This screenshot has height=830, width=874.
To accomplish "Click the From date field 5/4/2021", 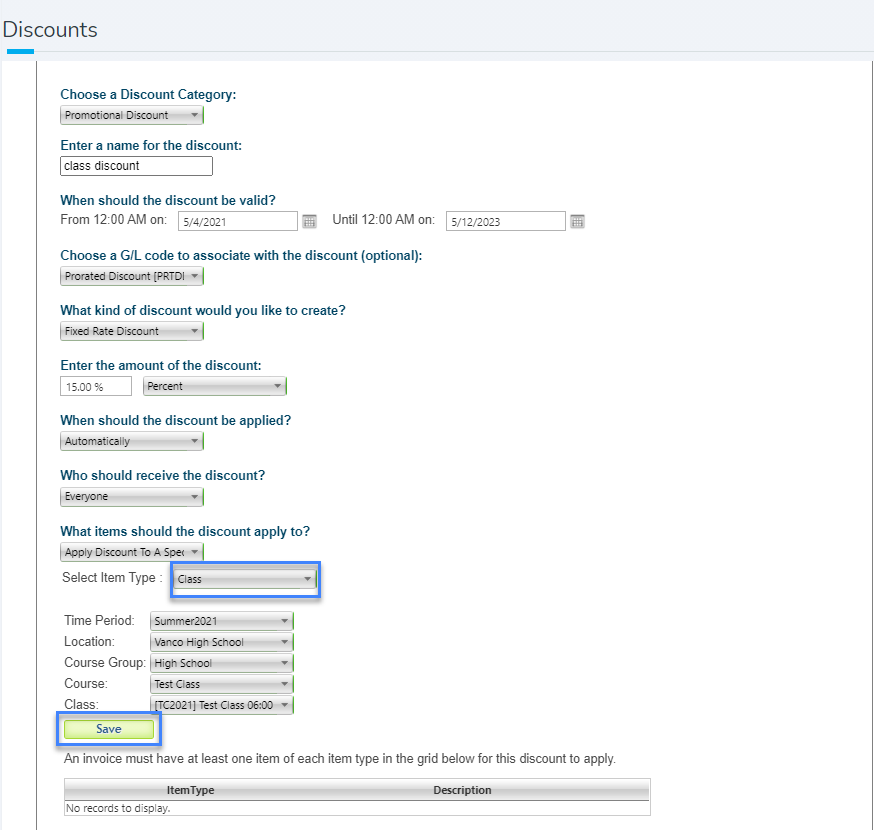I will click(x=238, y=221).
